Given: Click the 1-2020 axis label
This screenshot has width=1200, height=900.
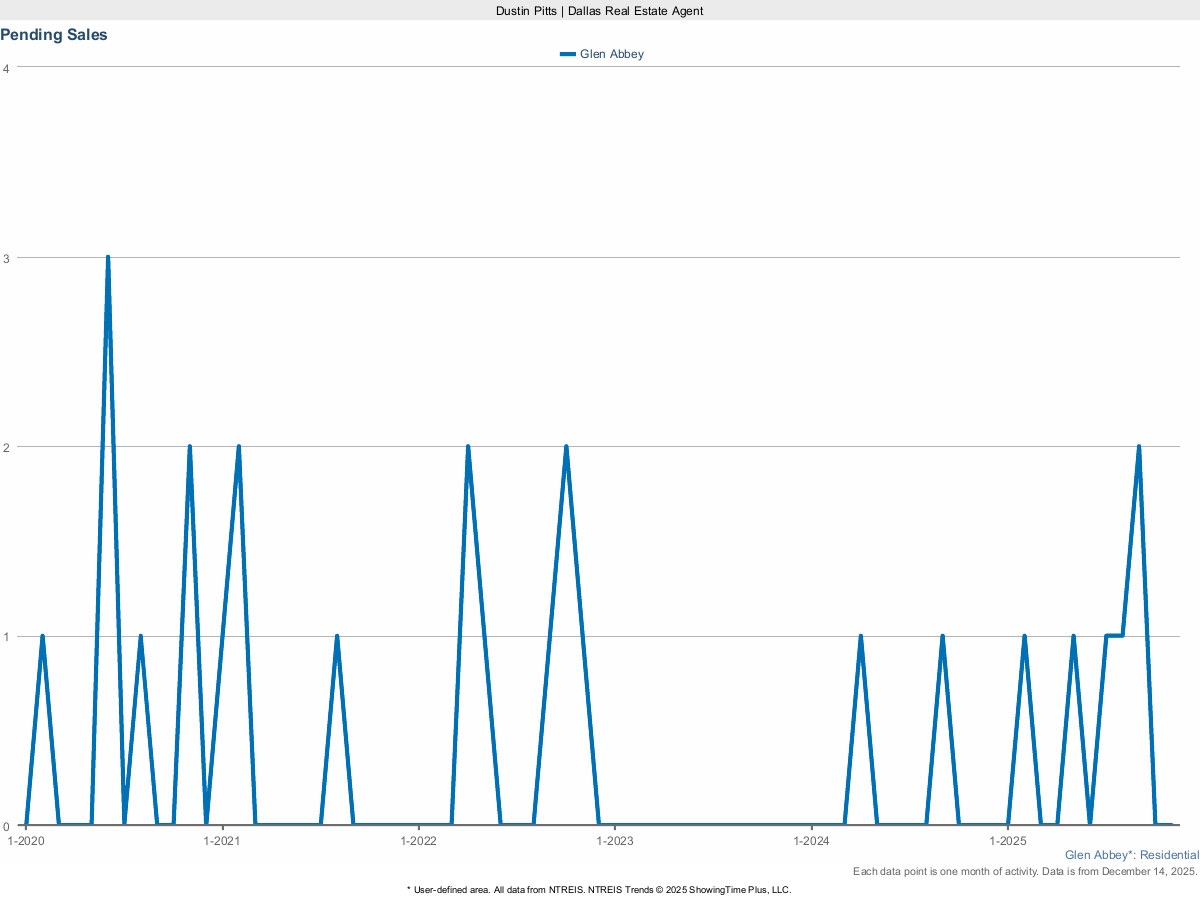Looking at the screenshot, I should (x=25, y=841).
